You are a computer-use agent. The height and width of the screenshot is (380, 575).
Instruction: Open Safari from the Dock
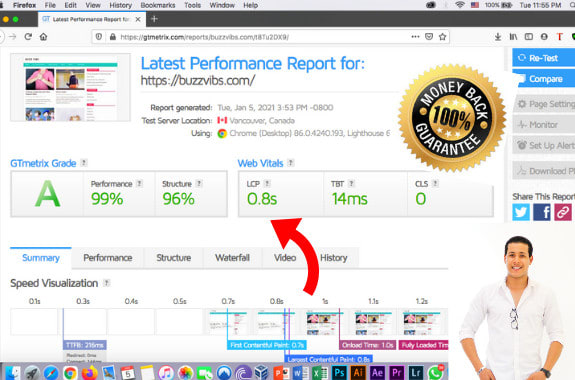pyautogui.click(x=51, y=373)
